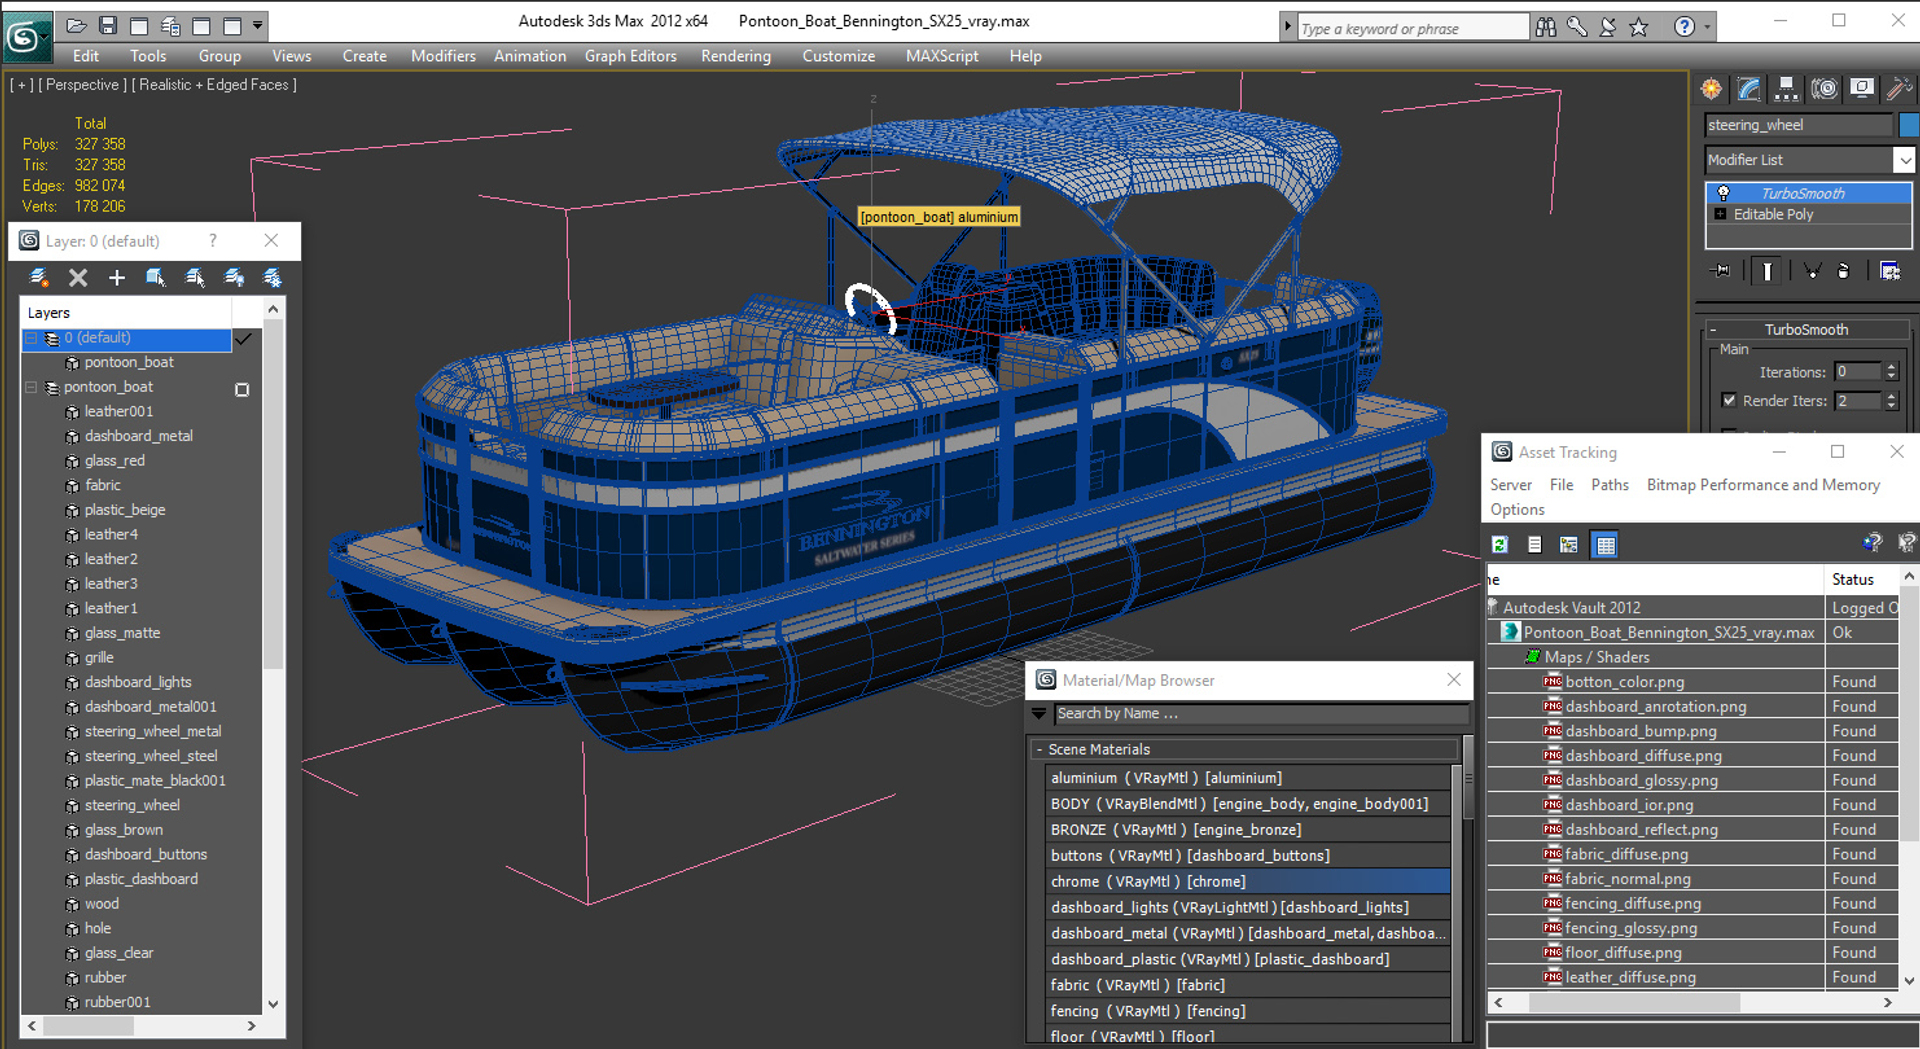
Task: Open the Help dropdown arrow
Action: click(1707, 27)
